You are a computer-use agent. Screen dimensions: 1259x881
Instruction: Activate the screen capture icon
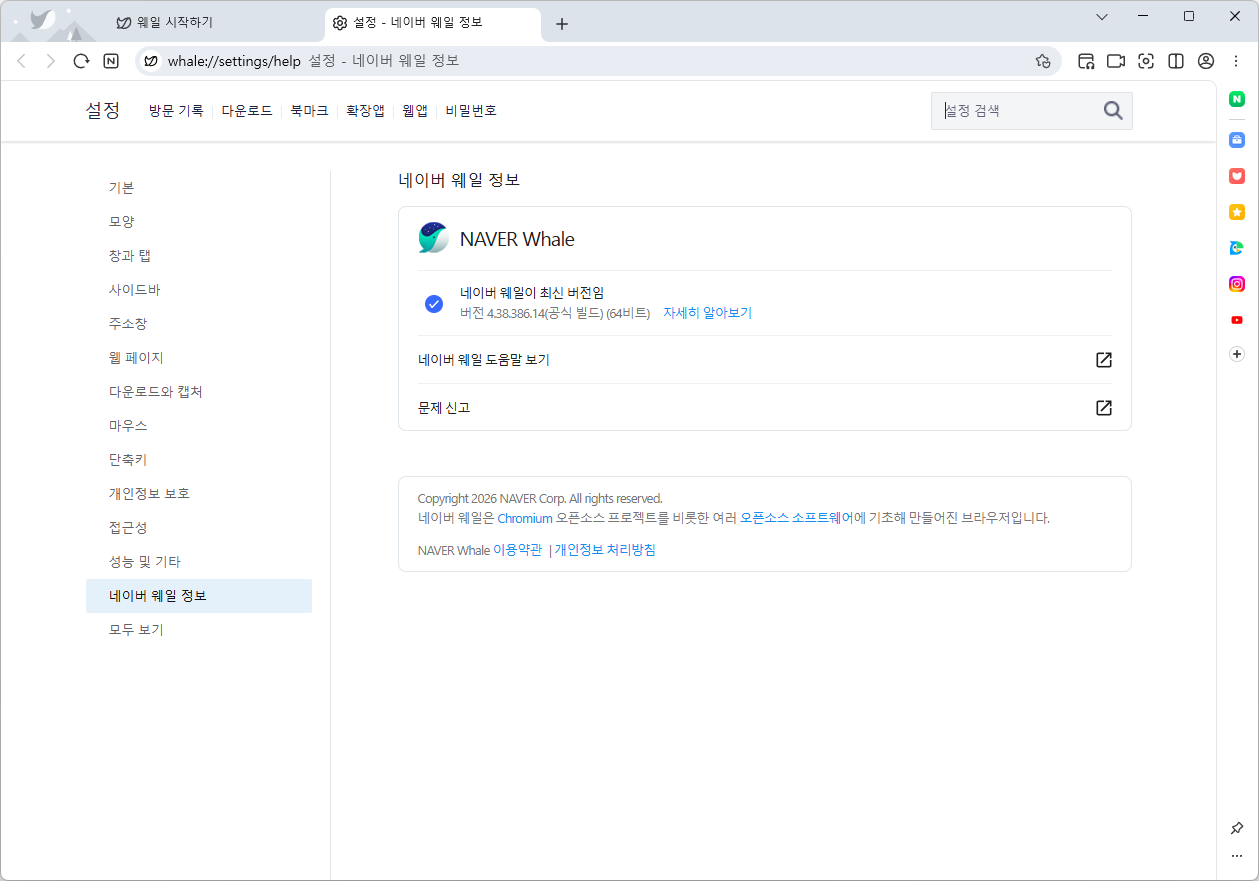pos(1146,61)
